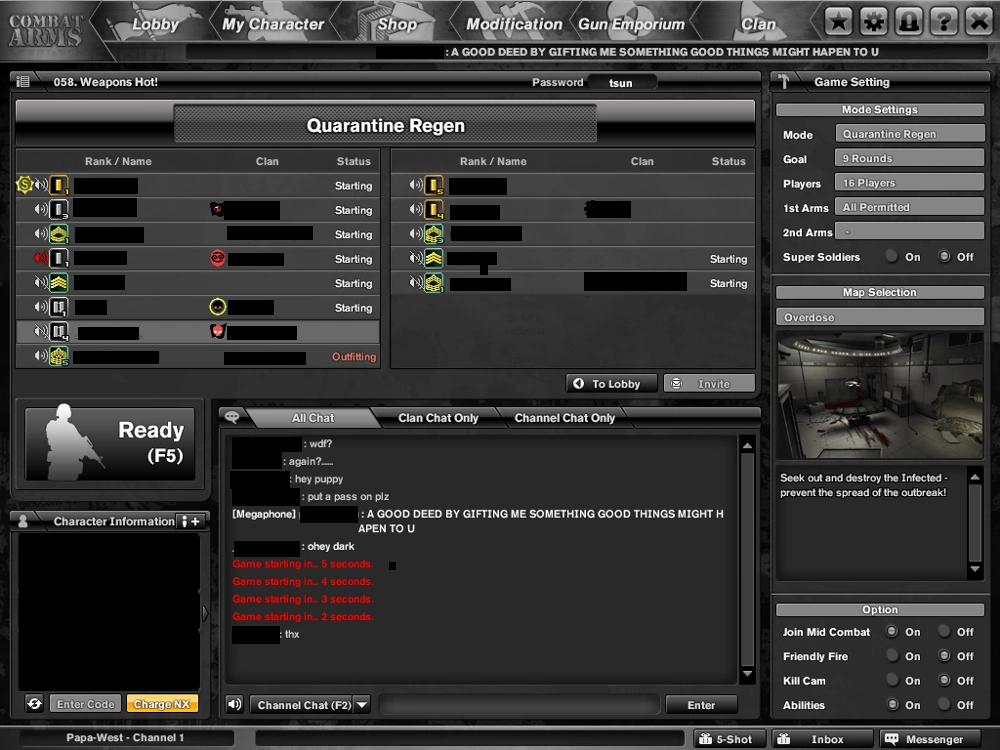Open the Goal dropdown showing 9 Rounds
Screen dimensions: 1000x750
point(909,158)
